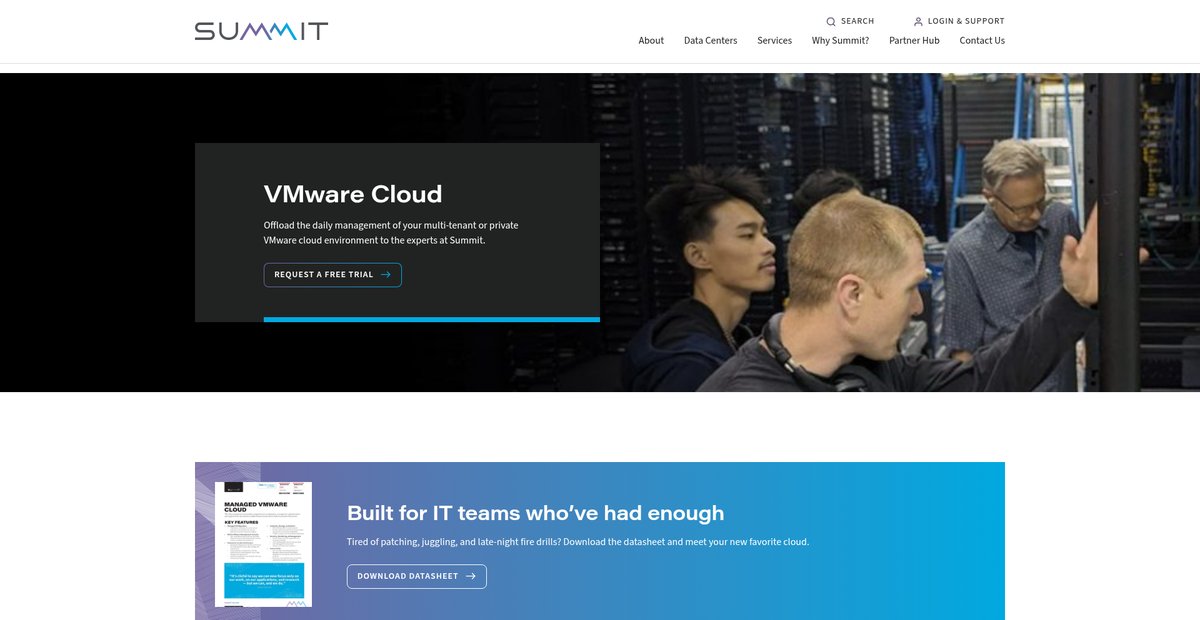Viewport: 1200px width, 620px height.
Task: Open the Services menu
Action: pyautogui.click(x=774, y=41)
